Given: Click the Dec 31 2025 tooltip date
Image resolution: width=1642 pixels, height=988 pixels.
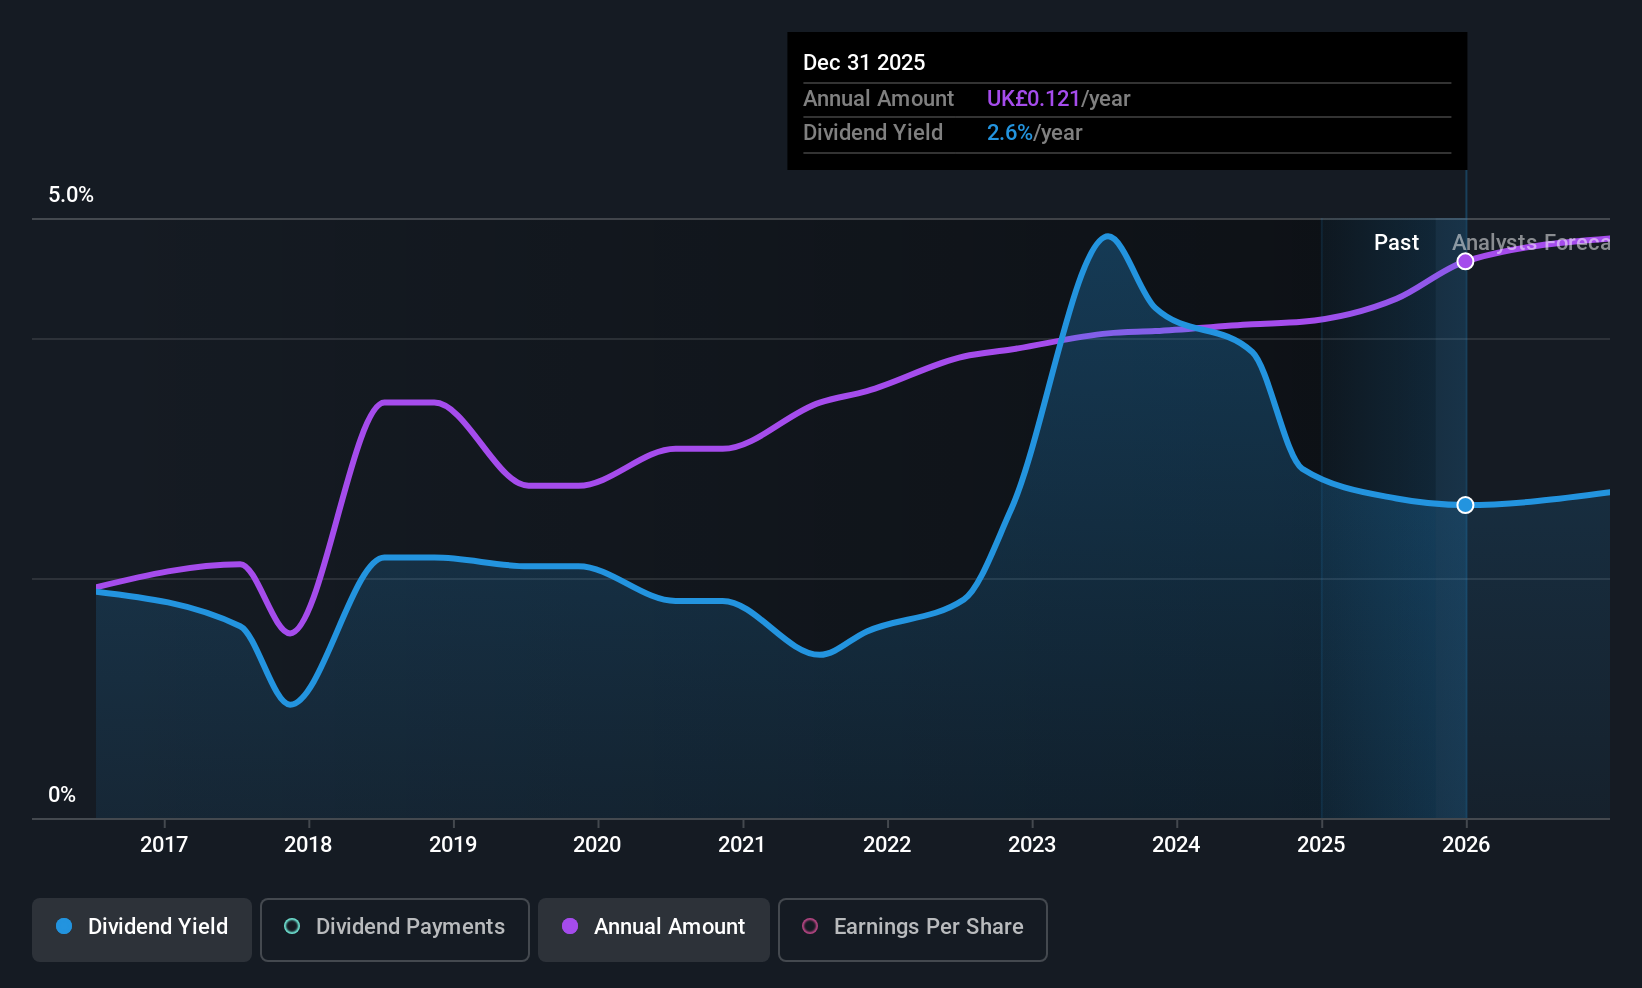Looking at the screenshot, I should coord(864,62).
